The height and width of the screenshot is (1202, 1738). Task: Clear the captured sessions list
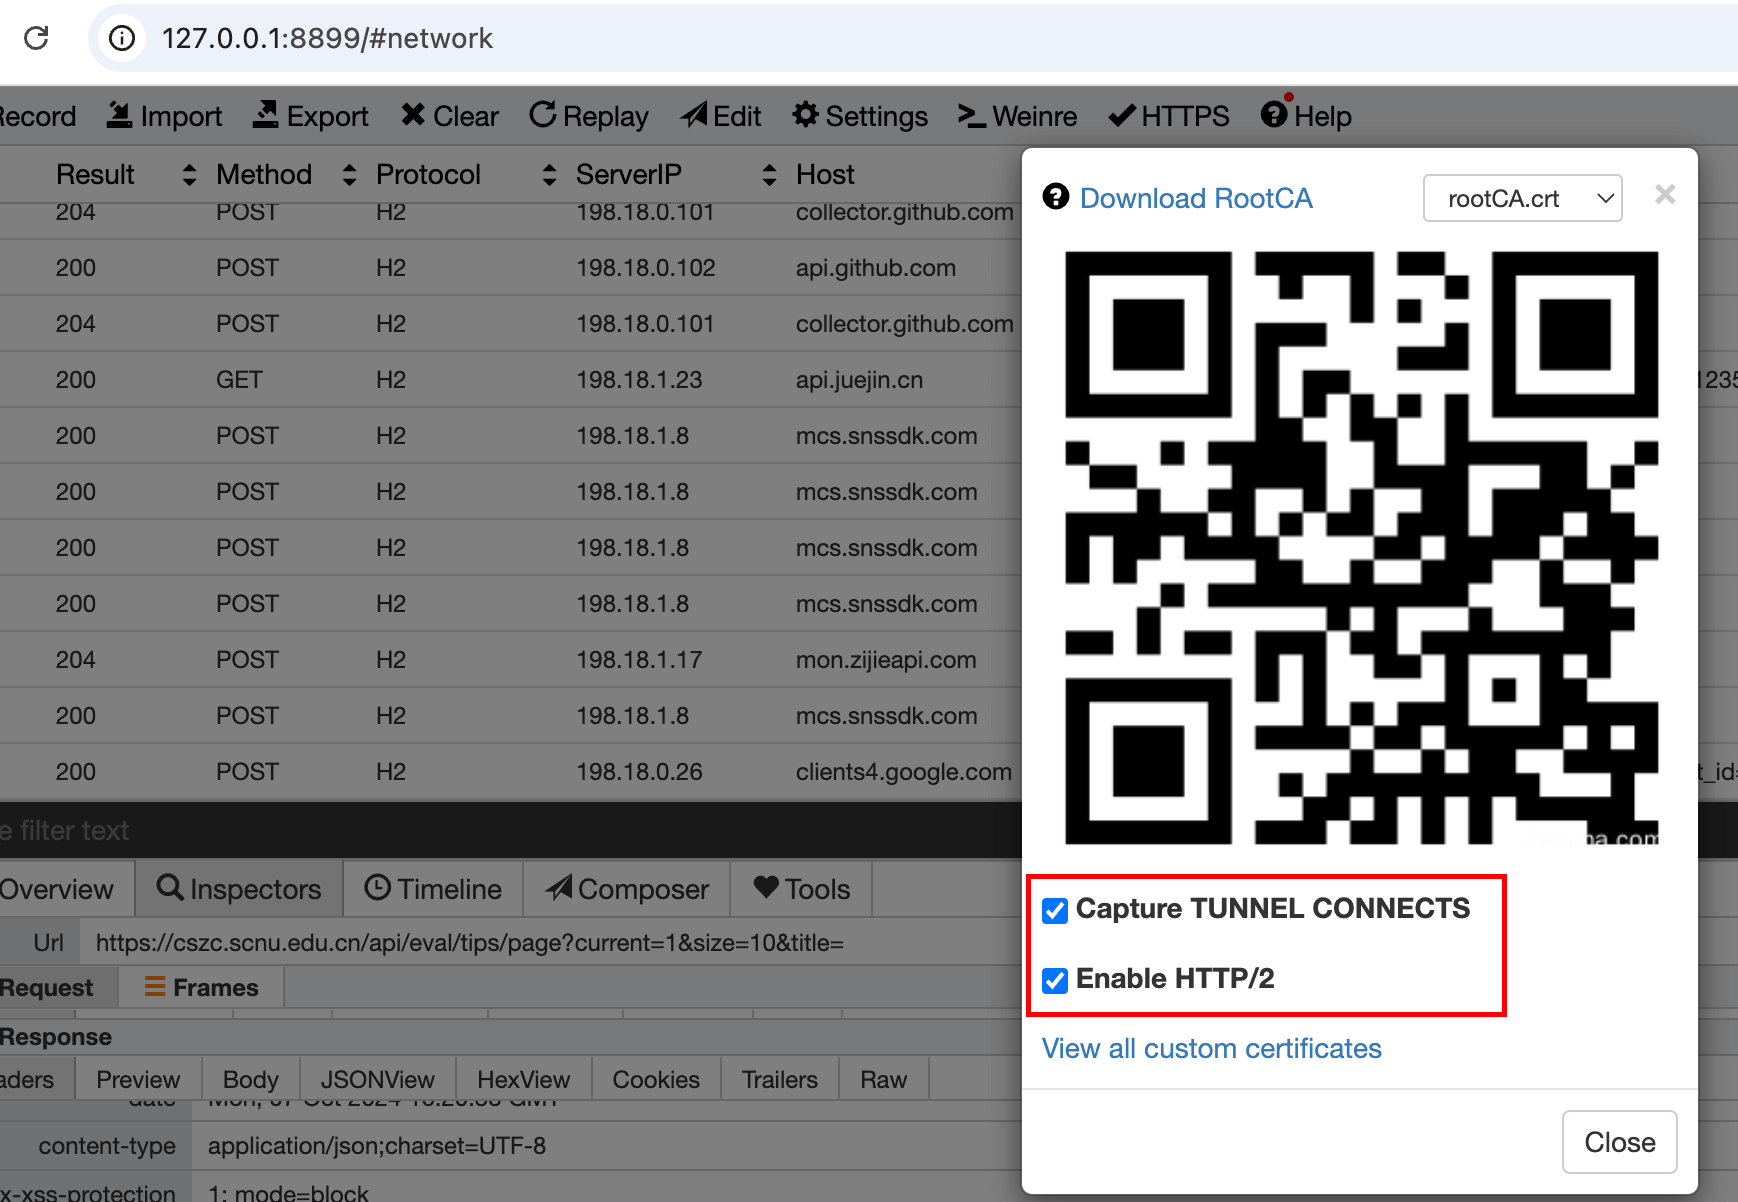[x=449, y=116]
